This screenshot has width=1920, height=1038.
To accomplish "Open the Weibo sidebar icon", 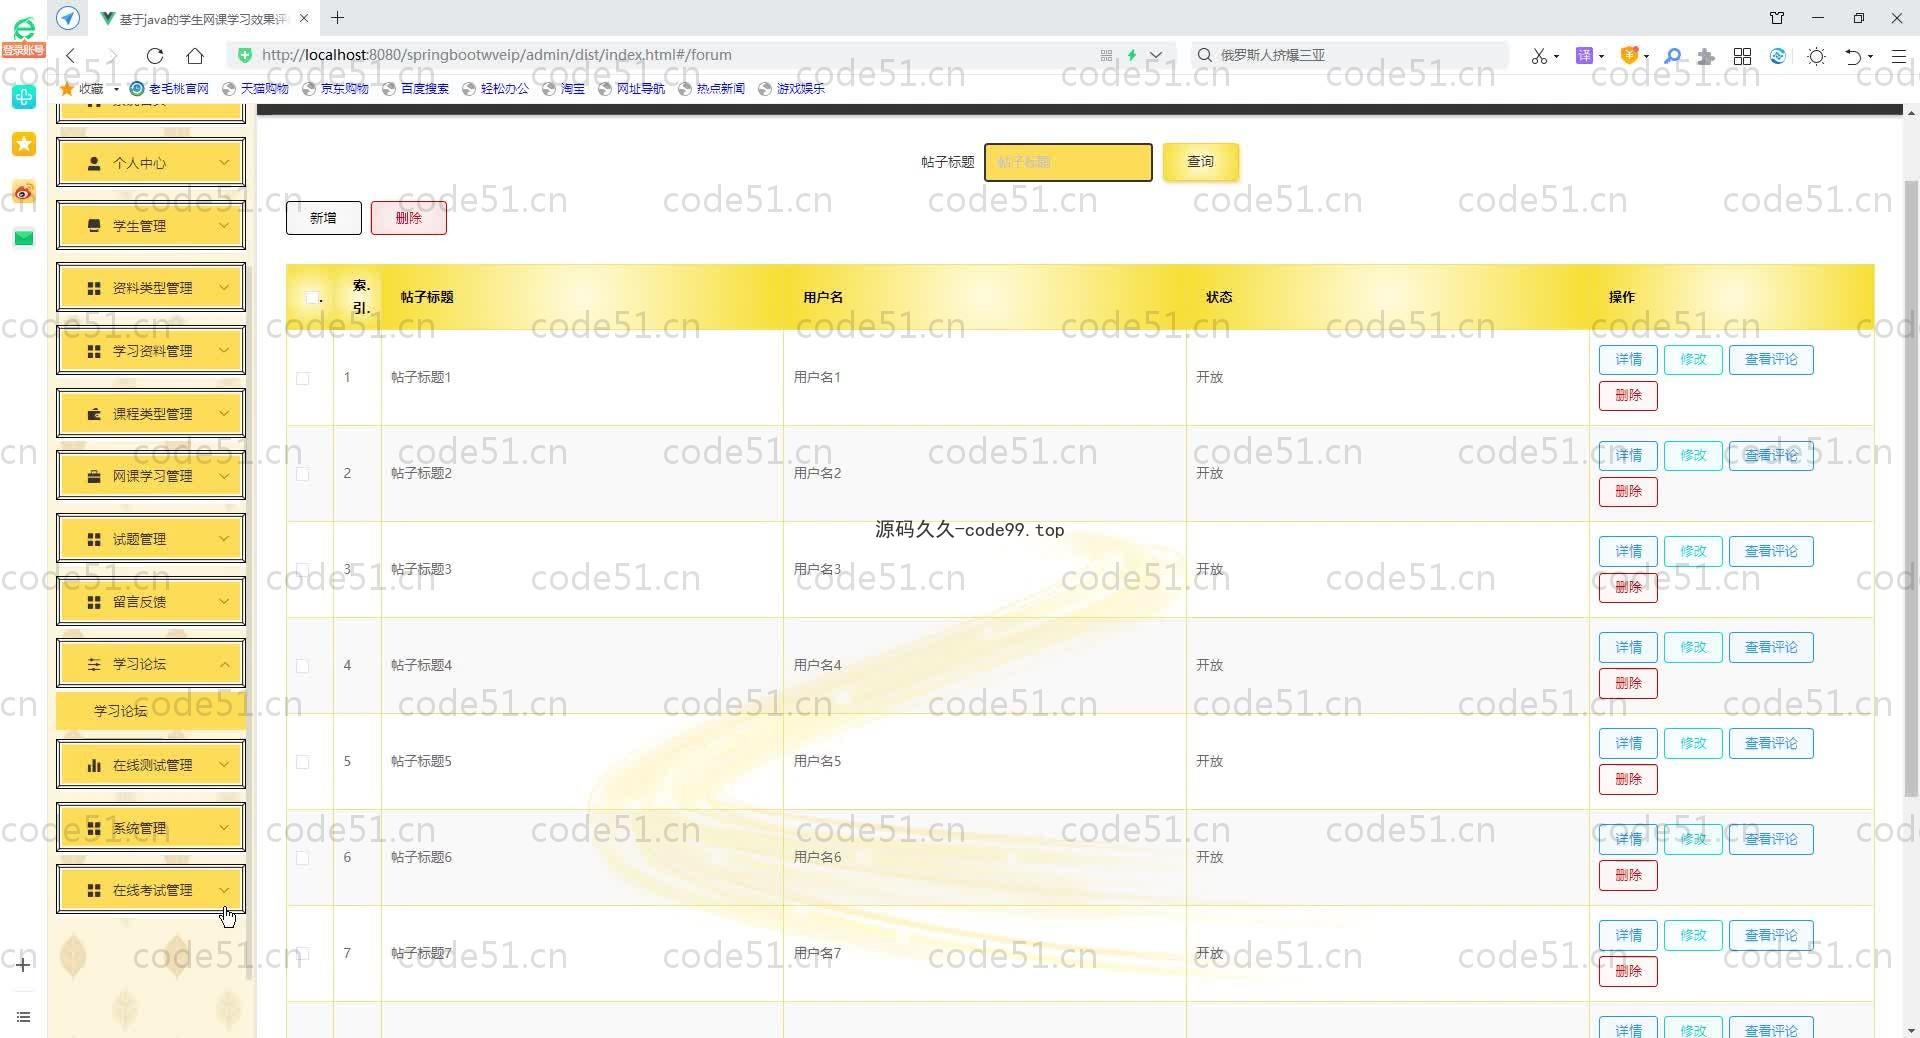I will coord(24,192).
